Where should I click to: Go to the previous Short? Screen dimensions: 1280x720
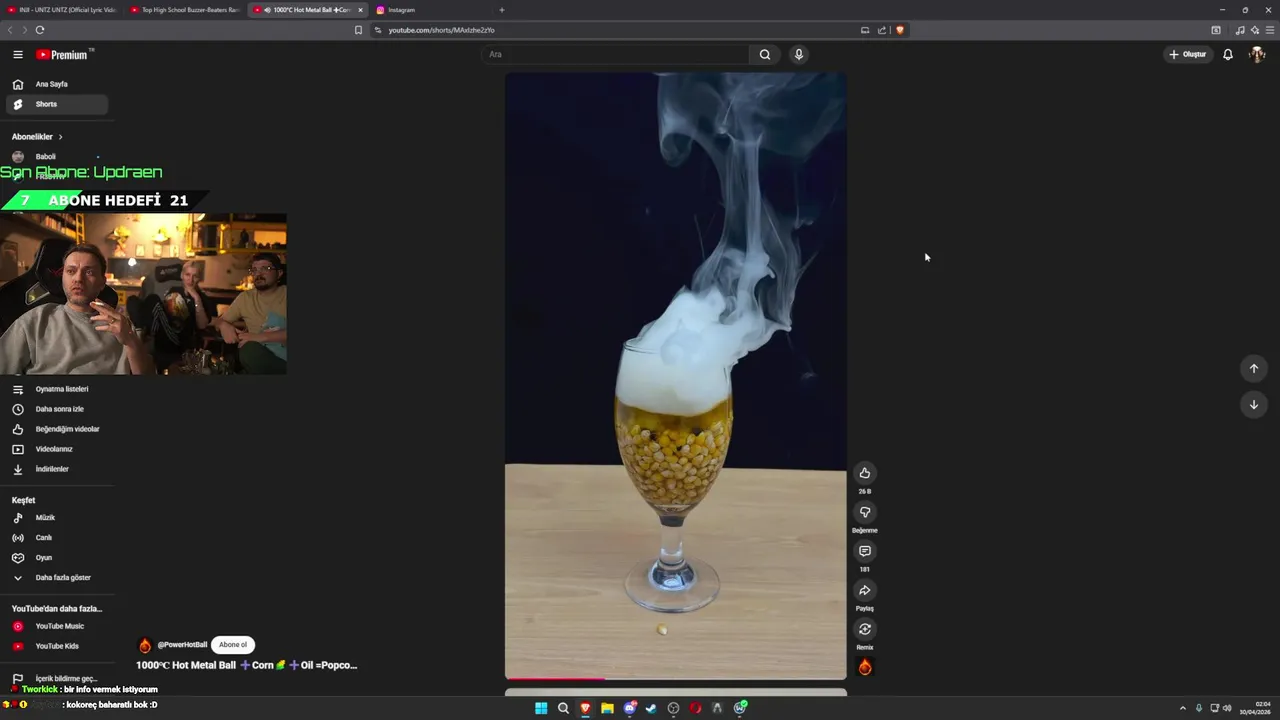pos(1254,369)
